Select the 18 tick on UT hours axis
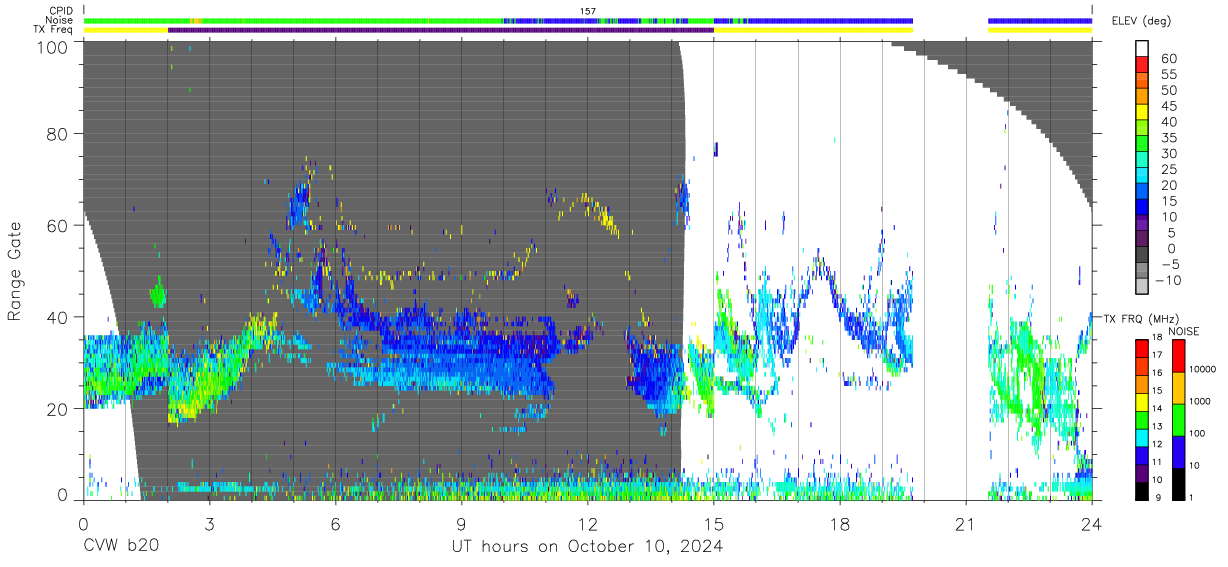This screenshot has width=1228, height=567. (840, 523)
